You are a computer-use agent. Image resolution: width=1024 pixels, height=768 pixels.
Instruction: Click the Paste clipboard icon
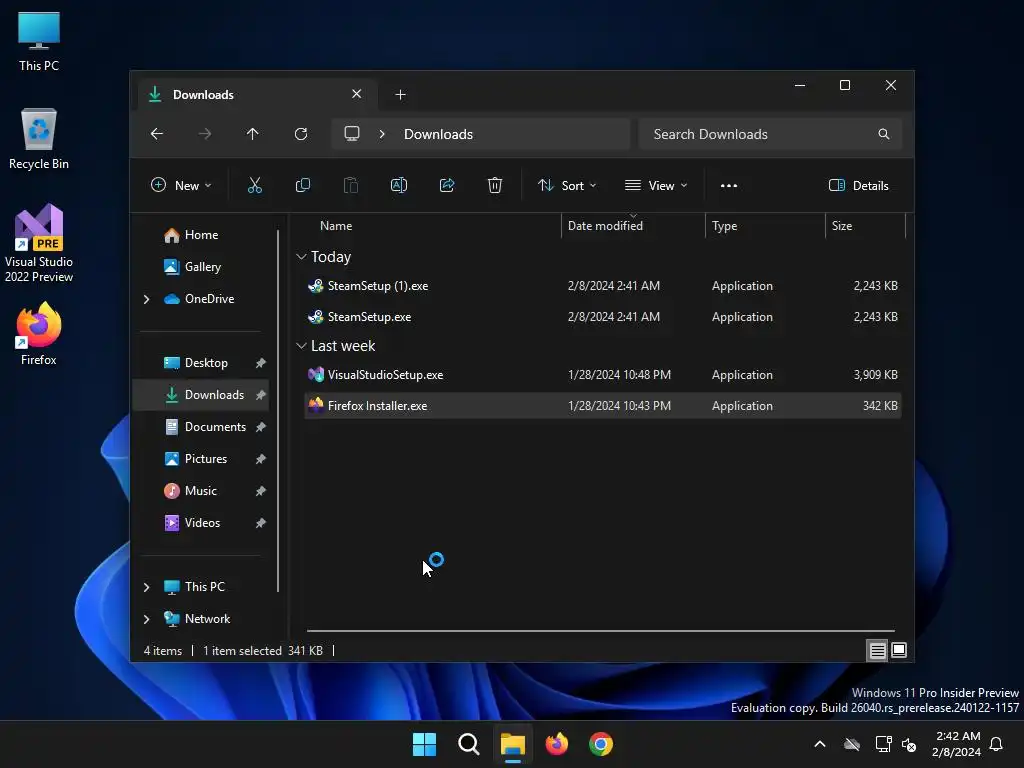point(351,185)
